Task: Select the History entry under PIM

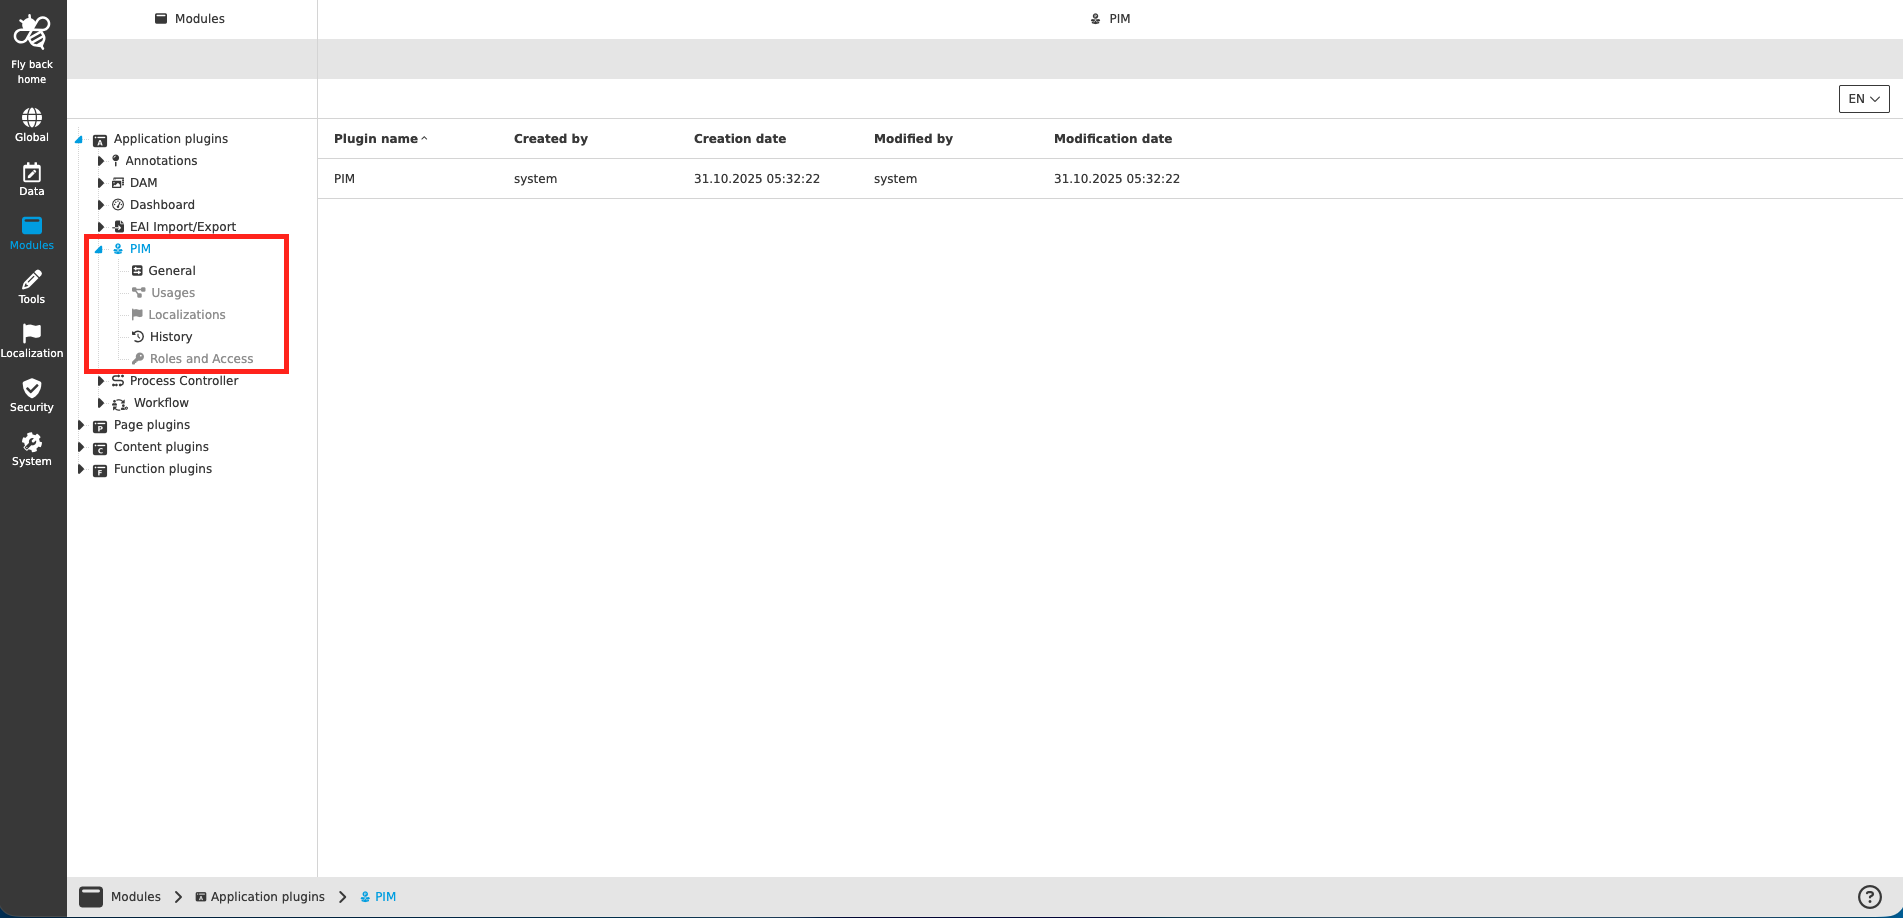Action: [170, 336]
